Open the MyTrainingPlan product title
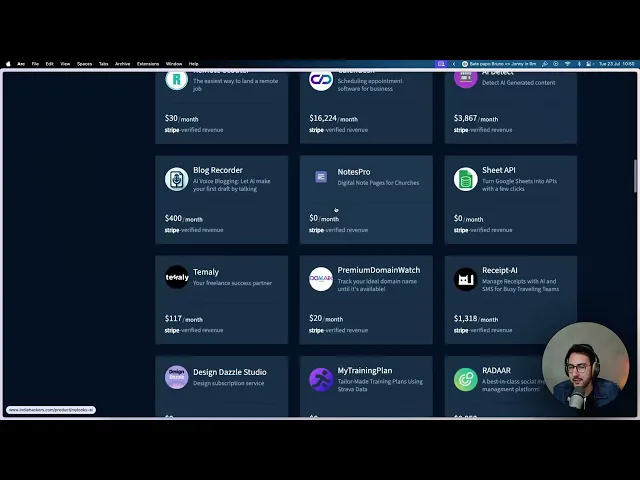The width and height of the screenshot is (640, 480). pyautogui.click(x=364, y=371)
